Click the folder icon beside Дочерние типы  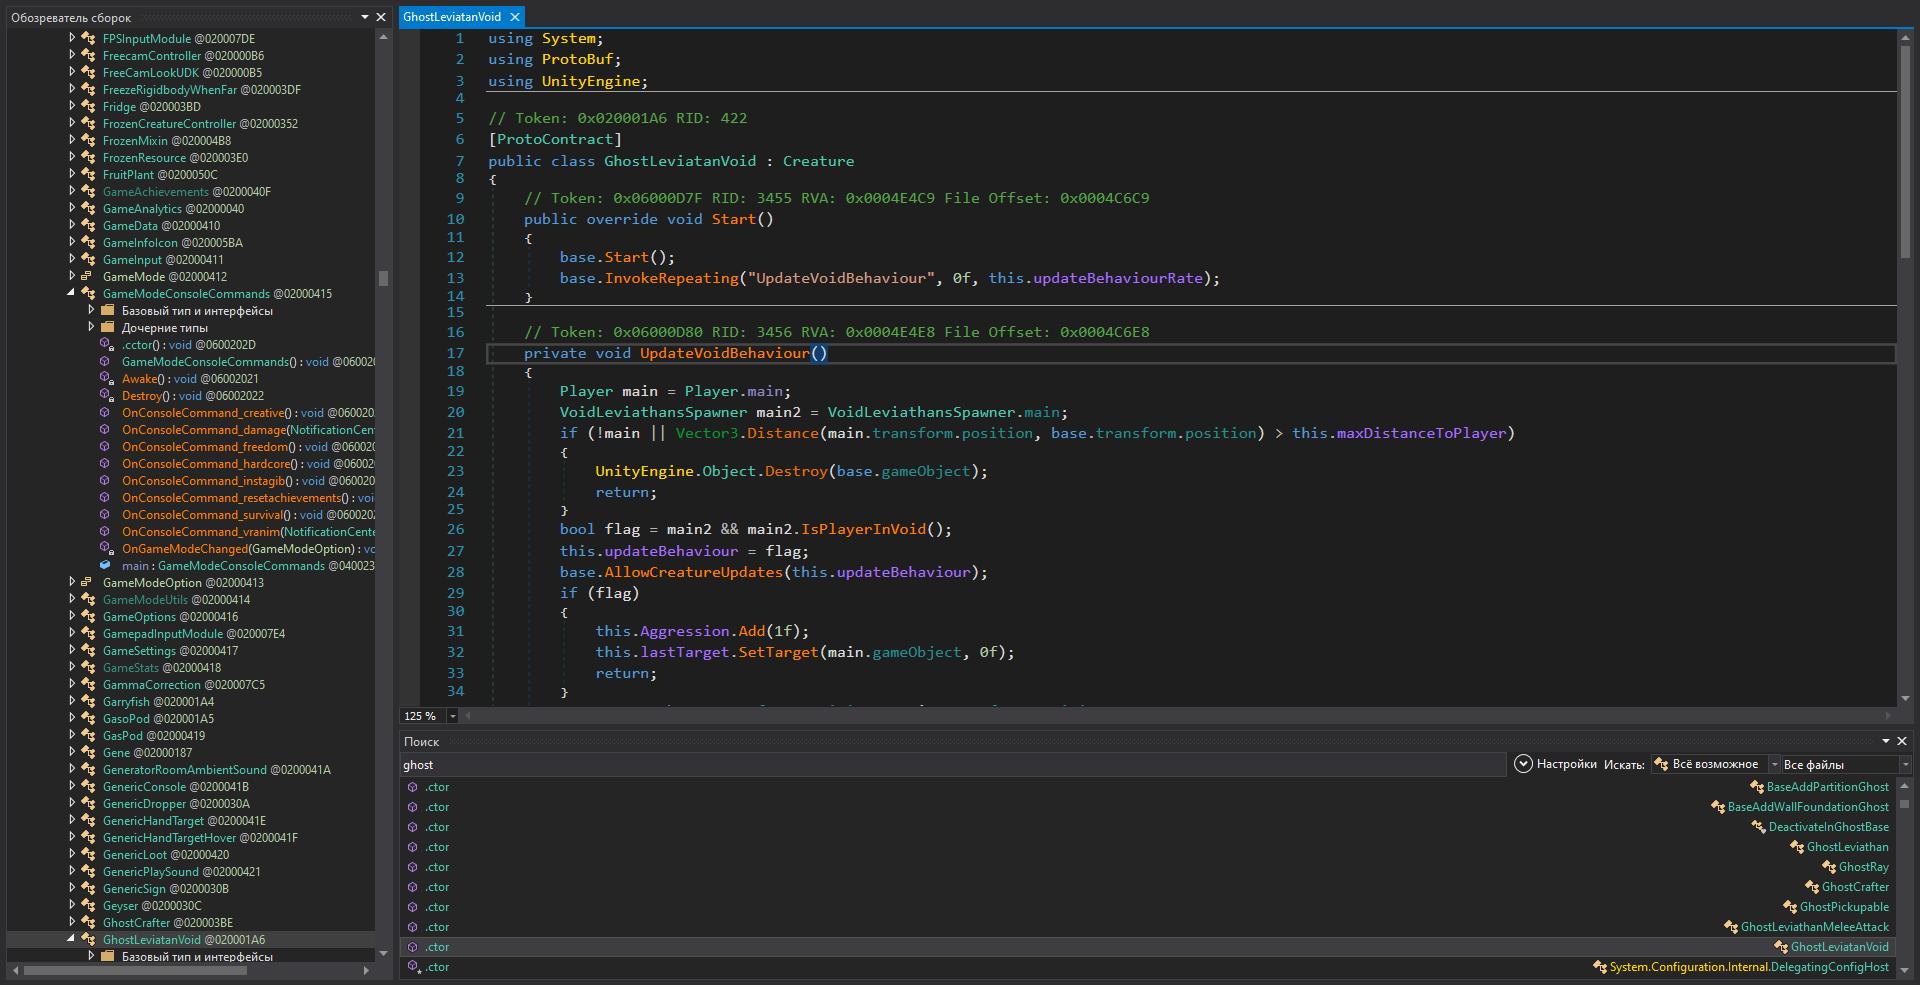108,328
